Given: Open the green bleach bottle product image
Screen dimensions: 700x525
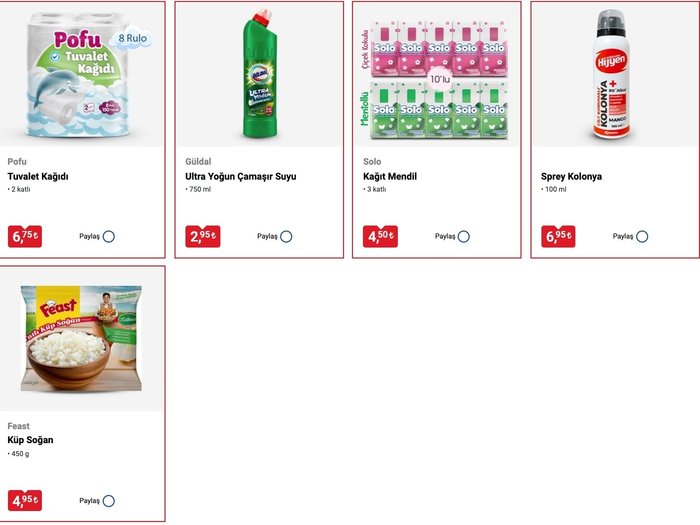Looking at the screenshot, I should coord(259,74).
